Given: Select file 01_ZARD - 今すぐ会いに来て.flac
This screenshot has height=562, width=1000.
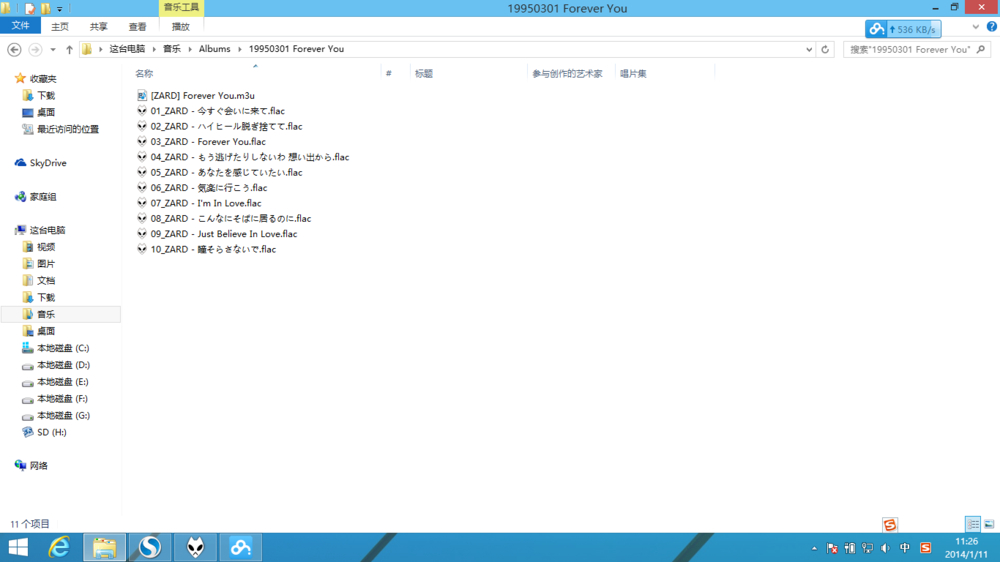Looking at the screenshot, I should tap(211, 111).
